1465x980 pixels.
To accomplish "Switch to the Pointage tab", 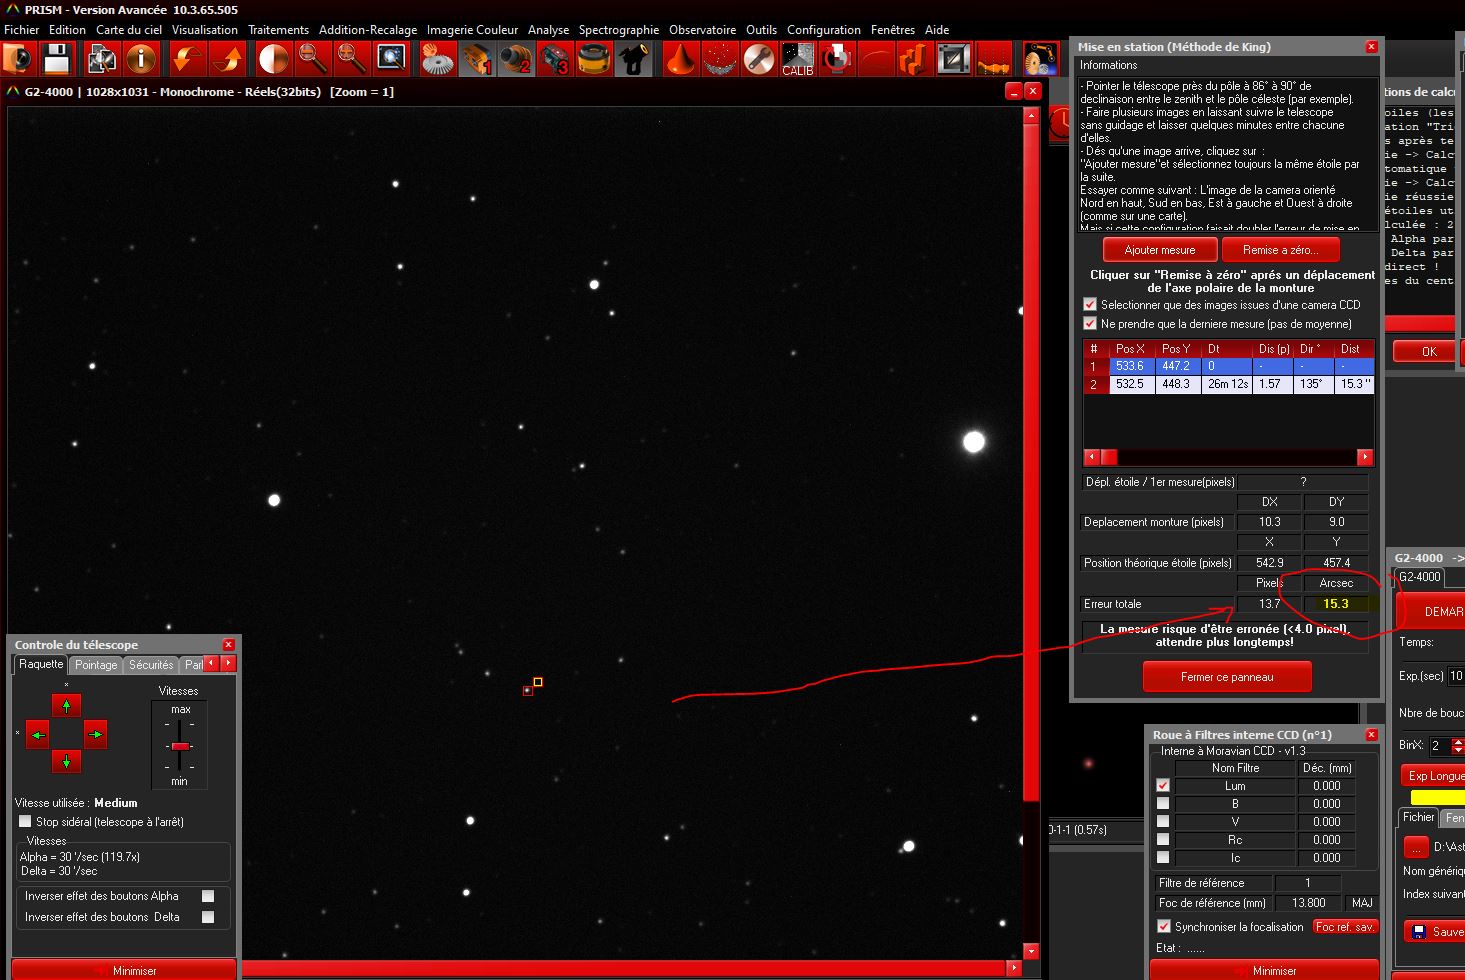I will point(96,664).
